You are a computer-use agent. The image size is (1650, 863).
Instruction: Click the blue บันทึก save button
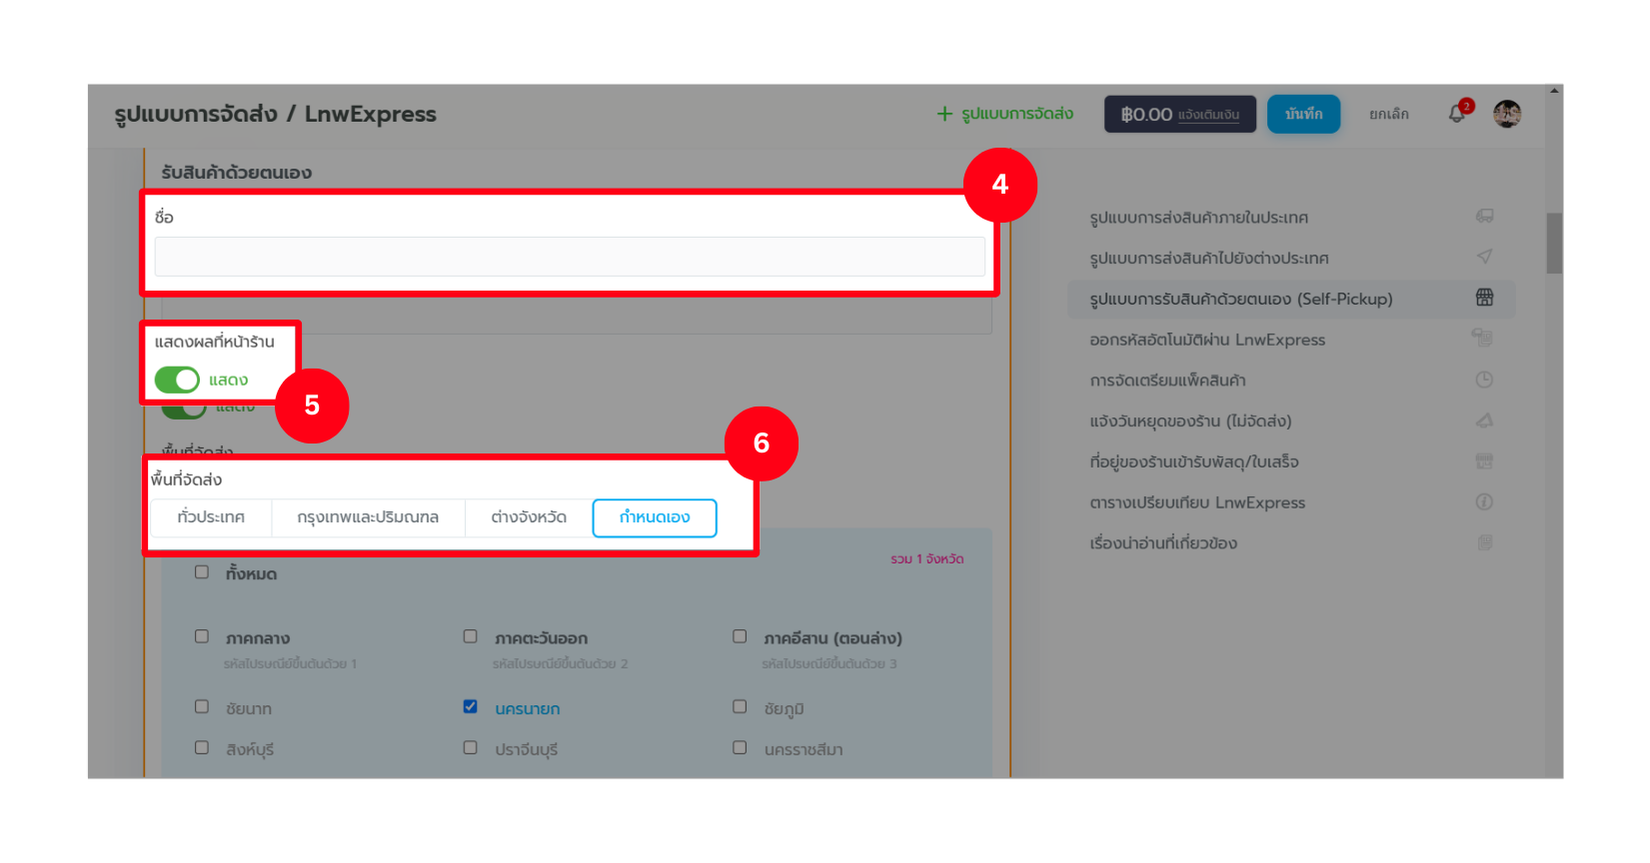click(1304, 114)
